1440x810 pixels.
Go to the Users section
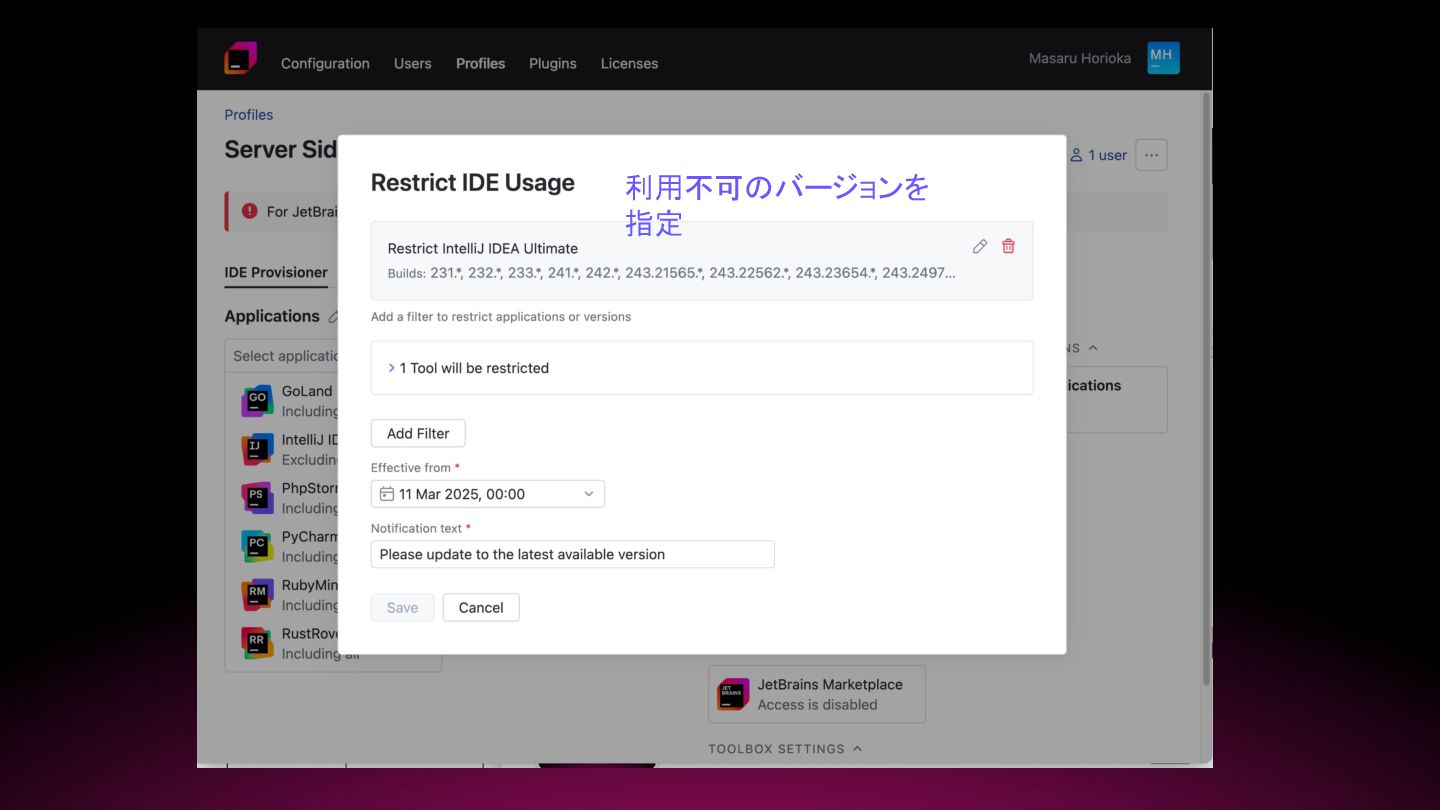[x=413, y=63]
